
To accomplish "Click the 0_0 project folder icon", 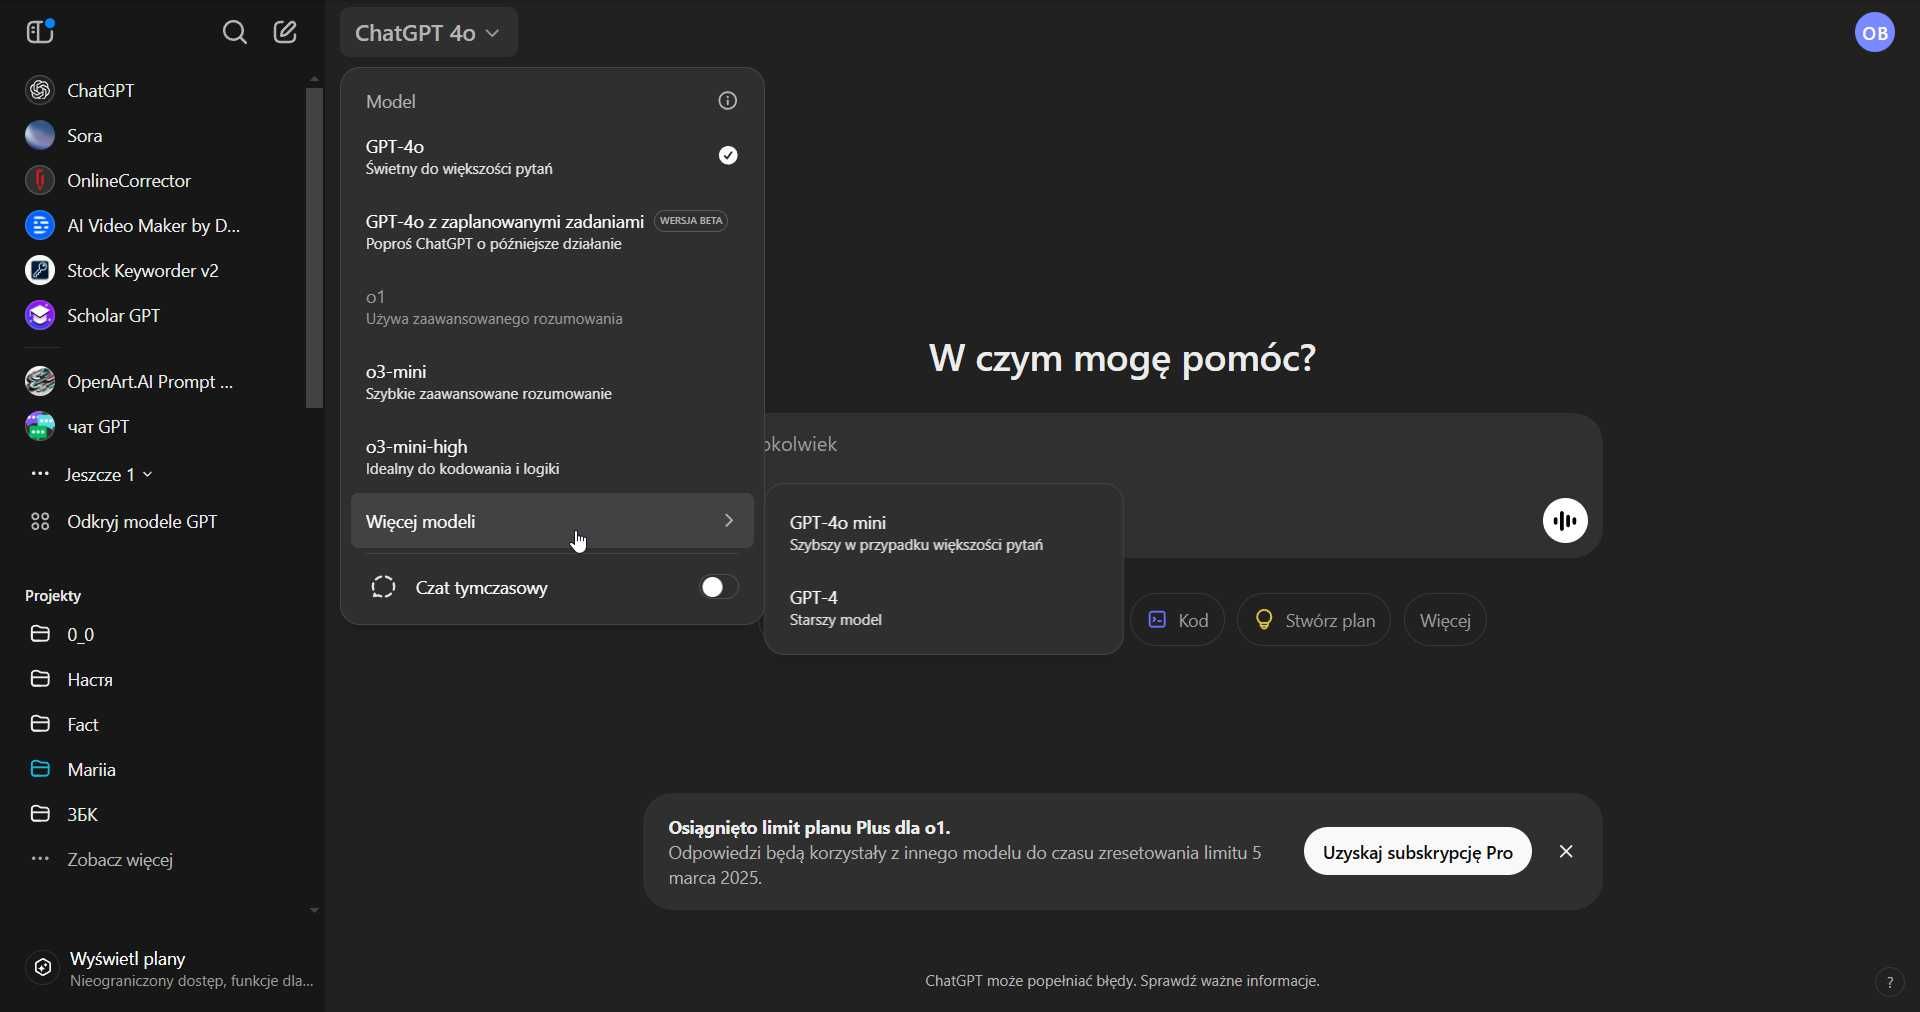I will pos(40,634).
